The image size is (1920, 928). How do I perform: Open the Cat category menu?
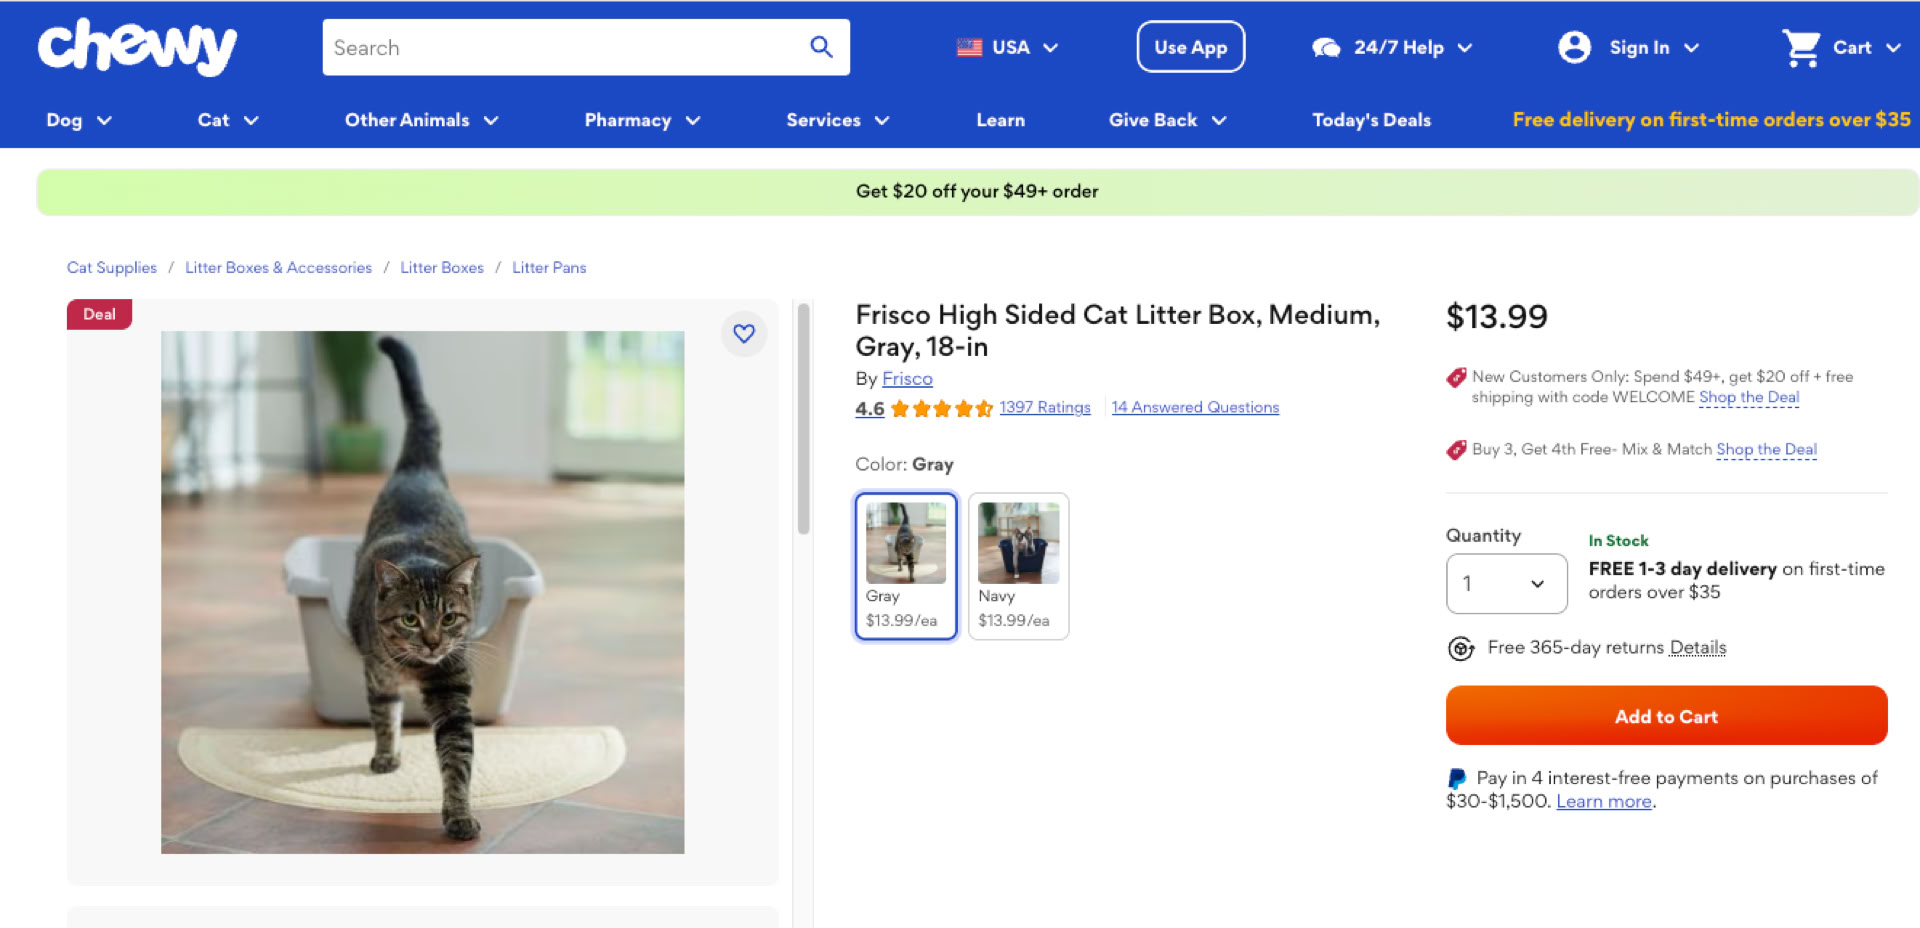coord(228,120)
